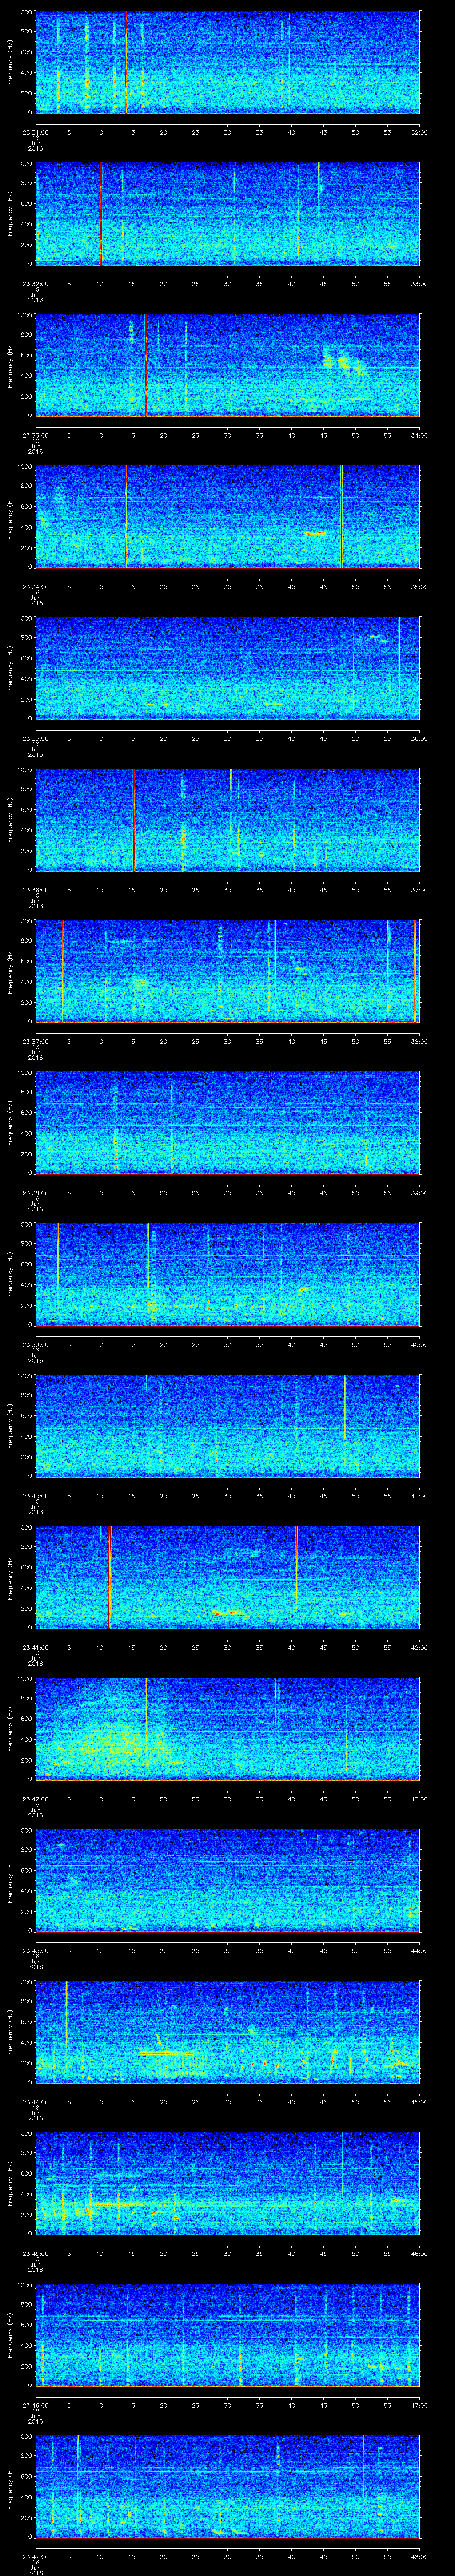Click the 23:41:00 start time label

[36, 1647]
